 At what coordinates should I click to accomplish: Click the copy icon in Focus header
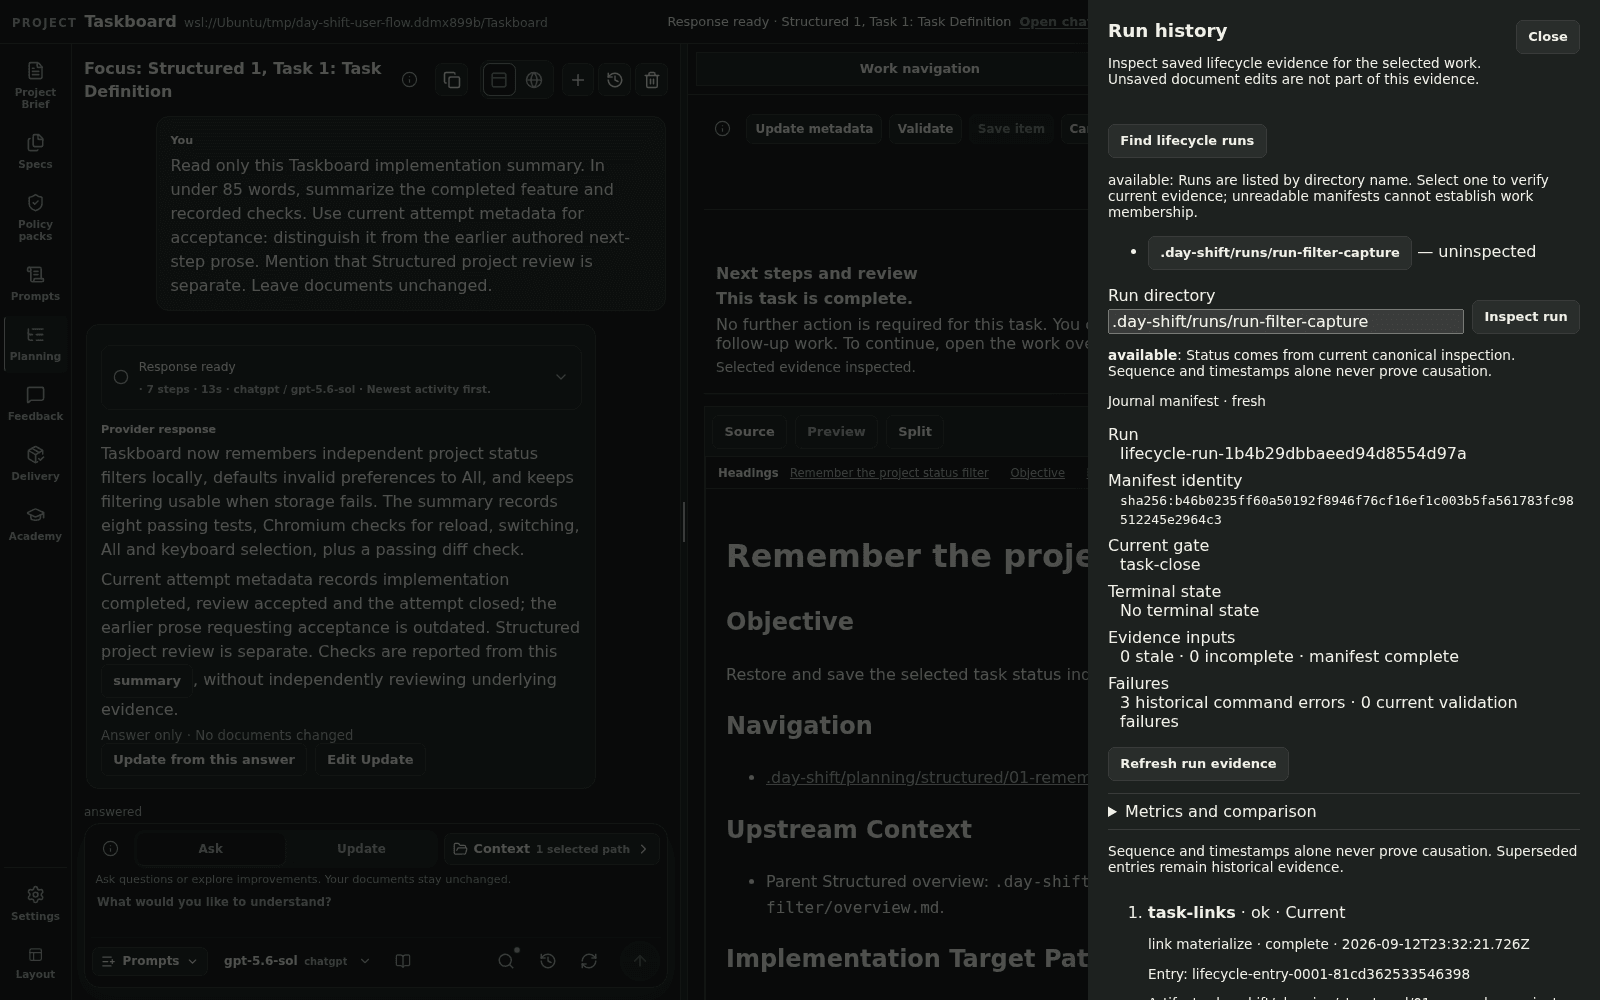tap(452, 80)
